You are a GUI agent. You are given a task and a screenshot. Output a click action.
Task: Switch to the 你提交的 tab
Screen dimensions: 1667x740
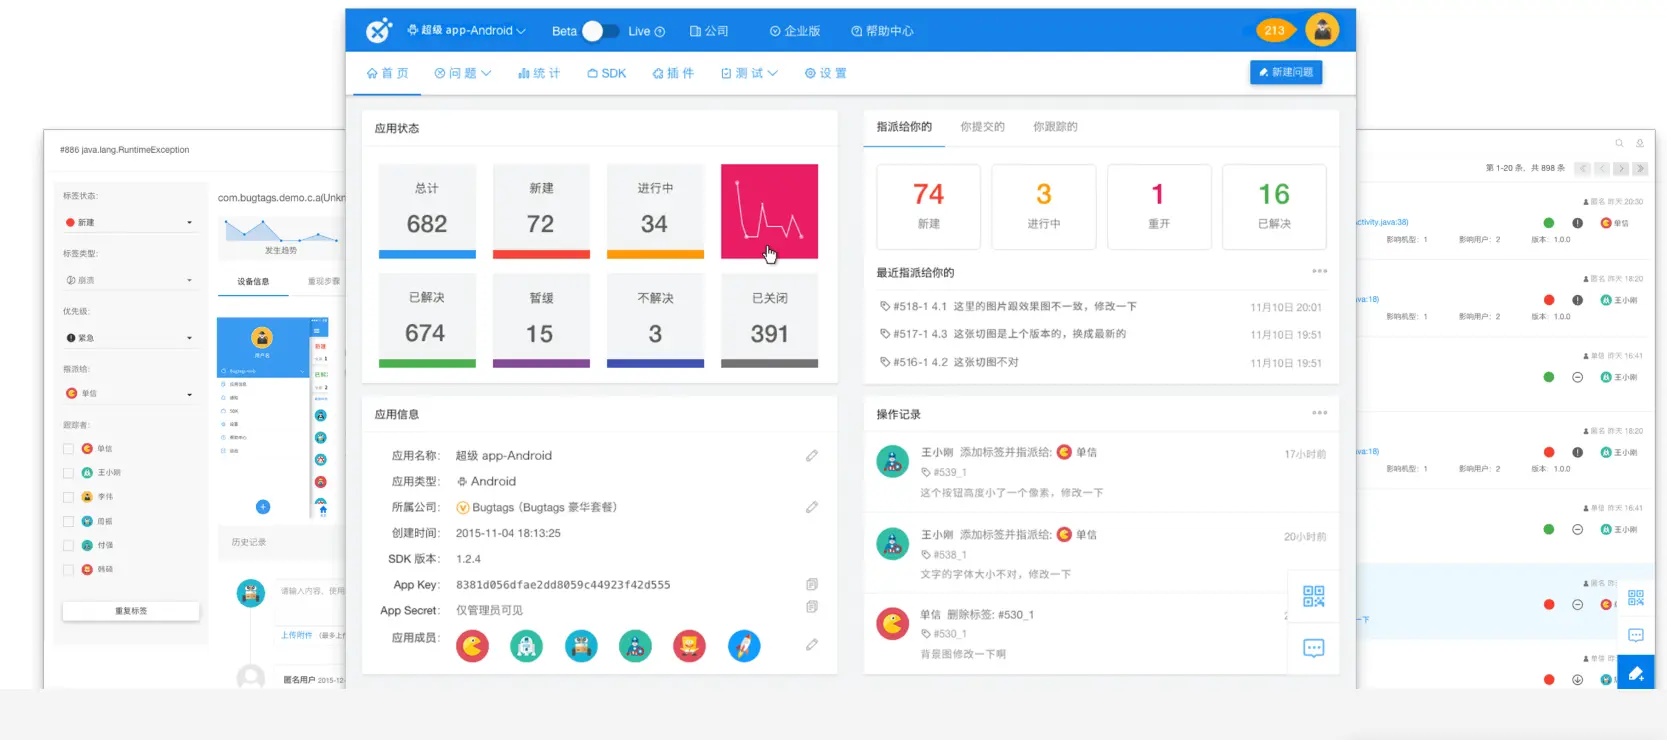coord(982,127)
